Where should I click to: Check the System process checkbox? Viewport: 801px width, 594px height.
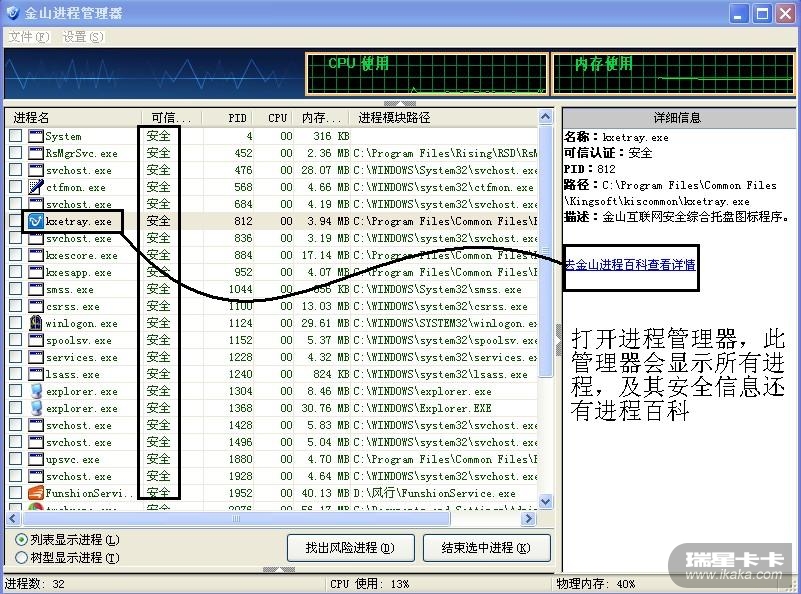16,136
